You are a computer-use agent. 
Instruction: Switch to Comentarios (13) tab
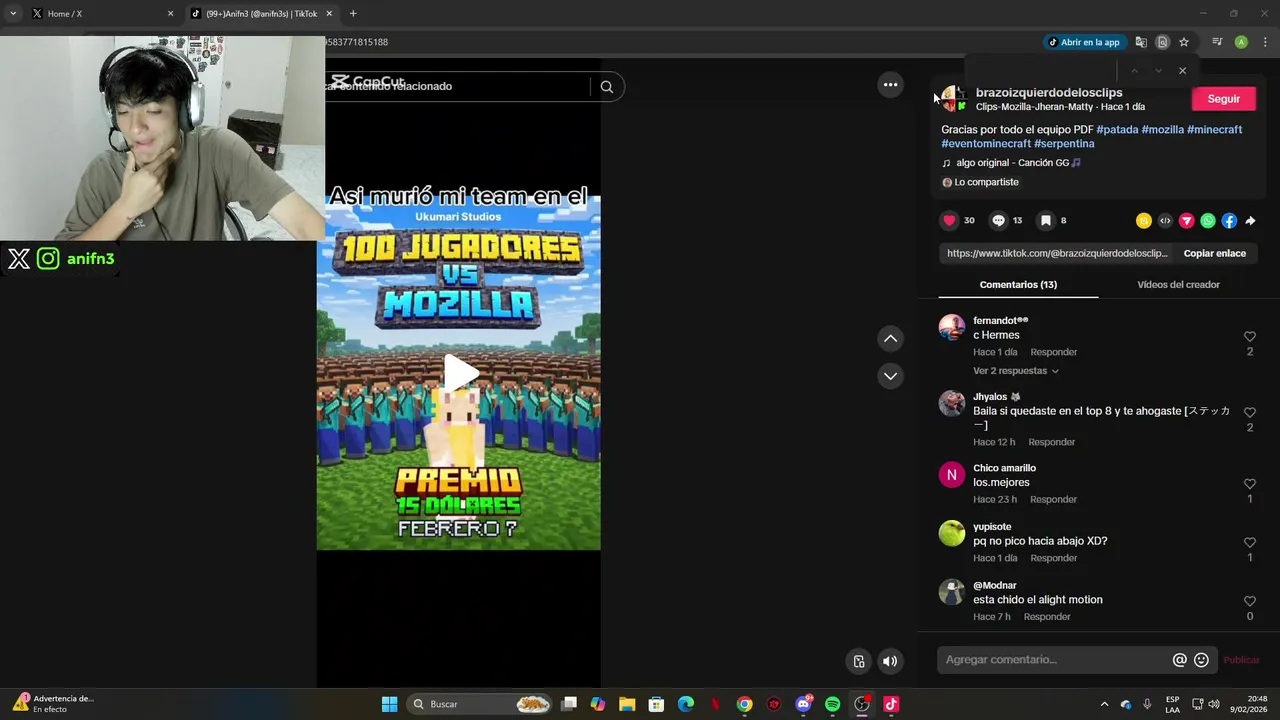pyautogui.click(x=1018, y=285)
